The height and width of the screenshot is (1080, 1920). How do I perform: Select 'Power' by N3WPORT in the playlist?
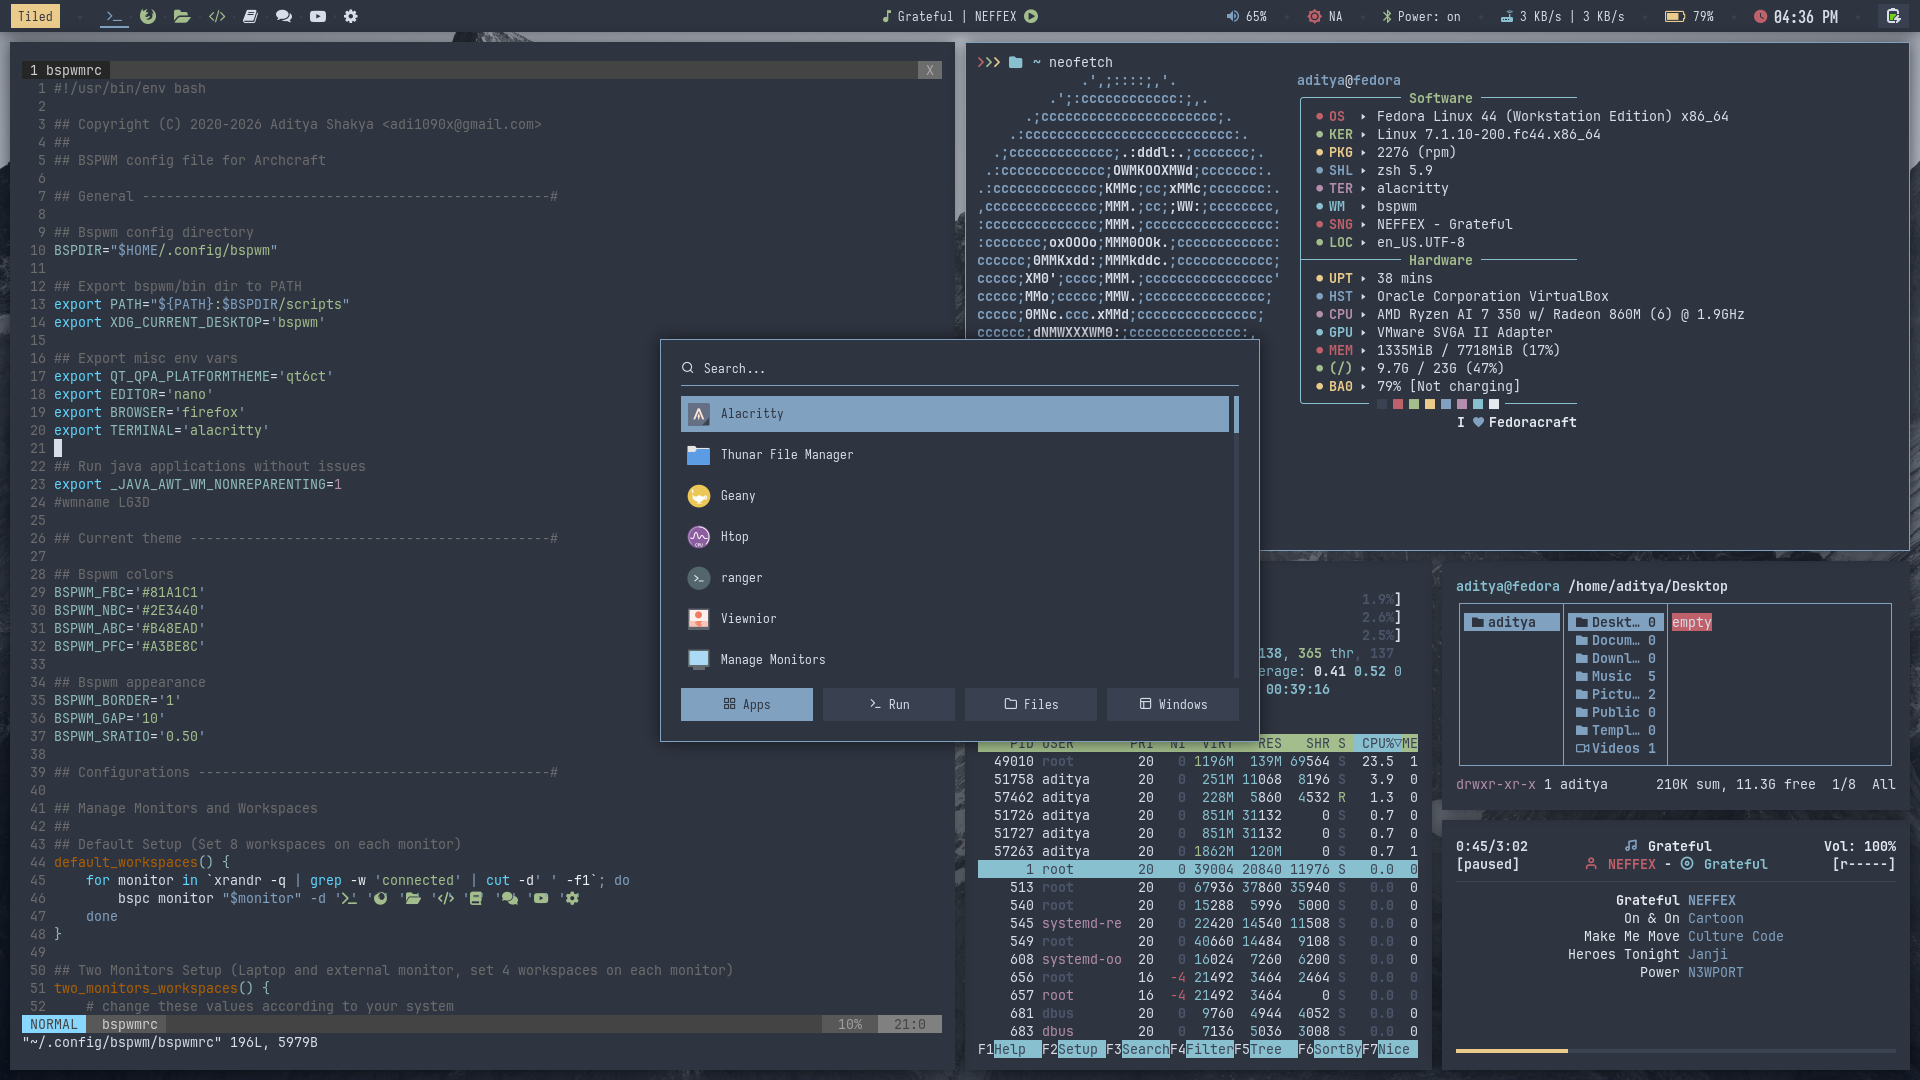click(x=1692, y=972)
